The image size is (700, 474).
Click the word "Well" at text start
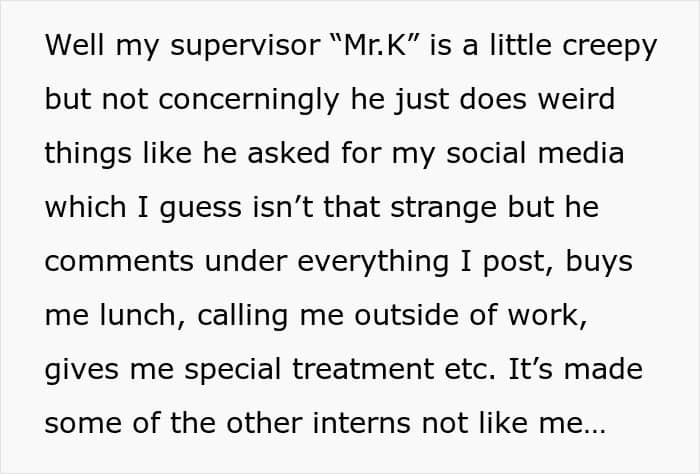[x=75, y=44]
